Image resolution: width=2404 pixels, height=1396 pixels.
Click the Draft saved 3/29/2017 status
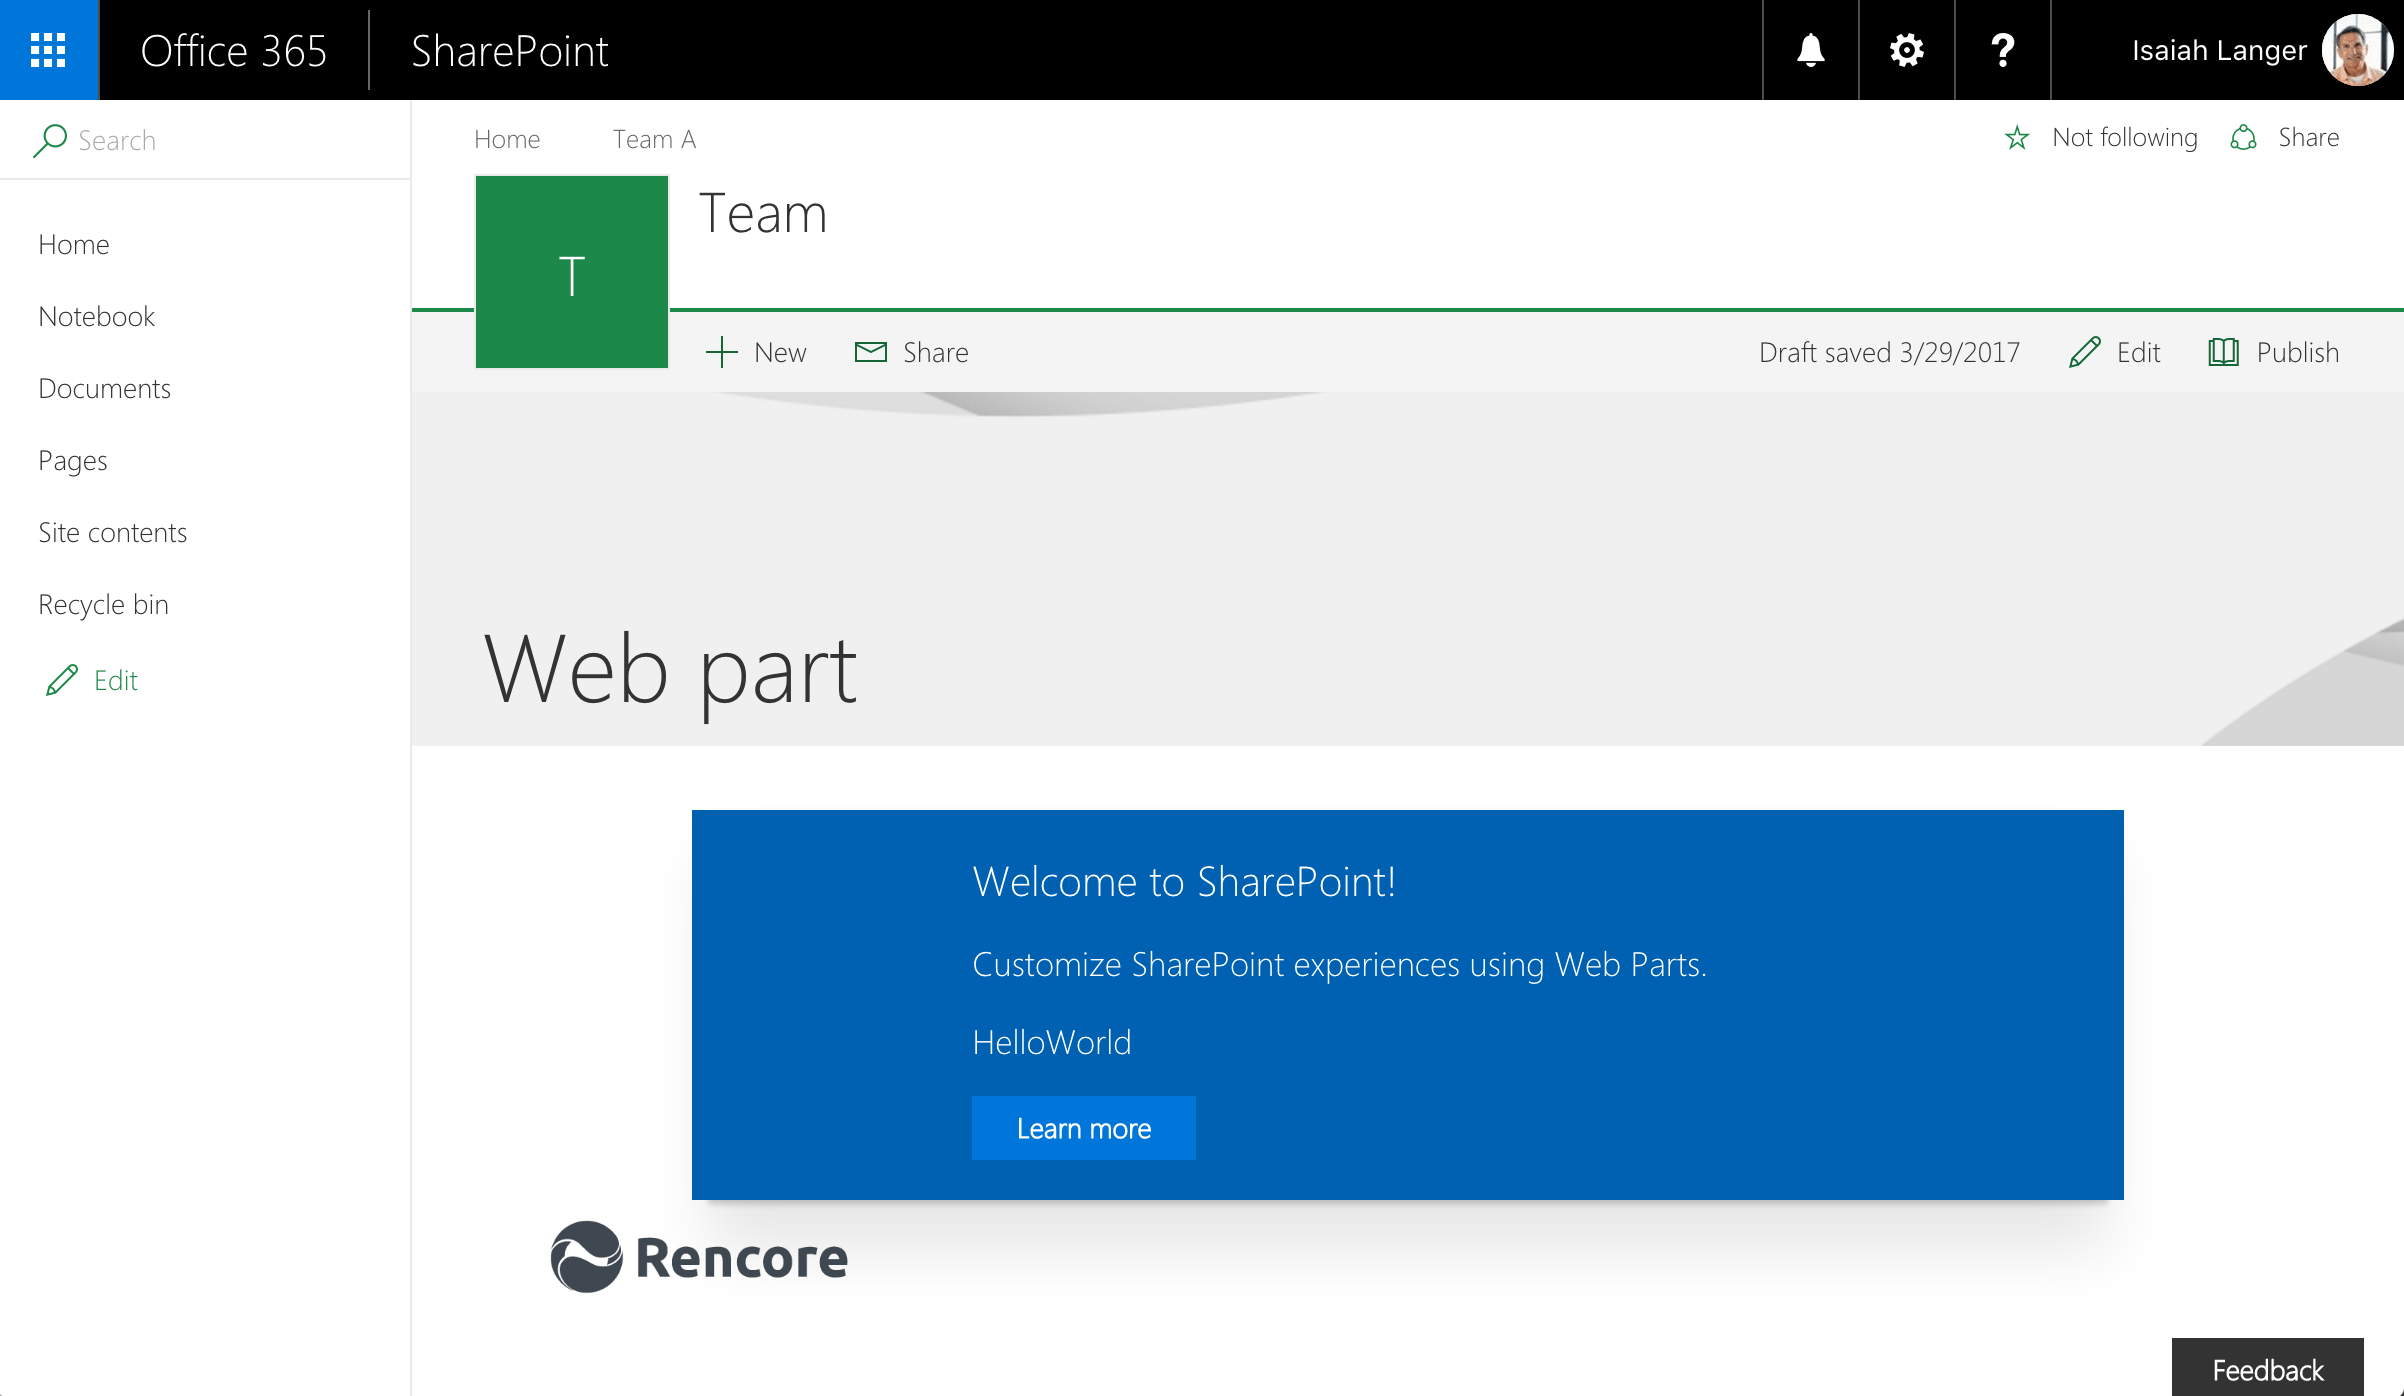click(1889, 352)
